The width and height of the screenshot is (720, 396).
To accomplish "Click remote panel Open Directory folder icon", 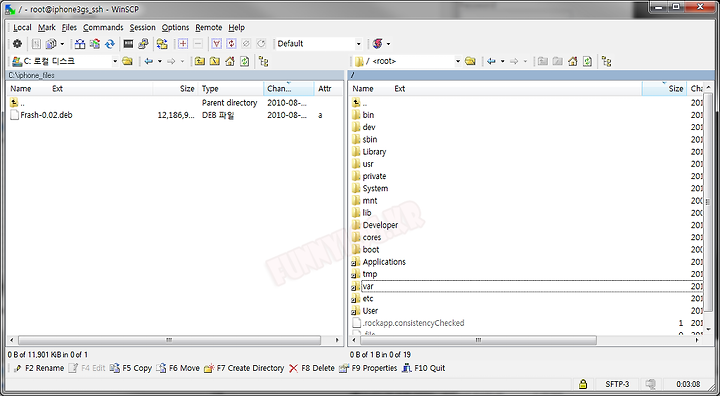I will 470,61.
